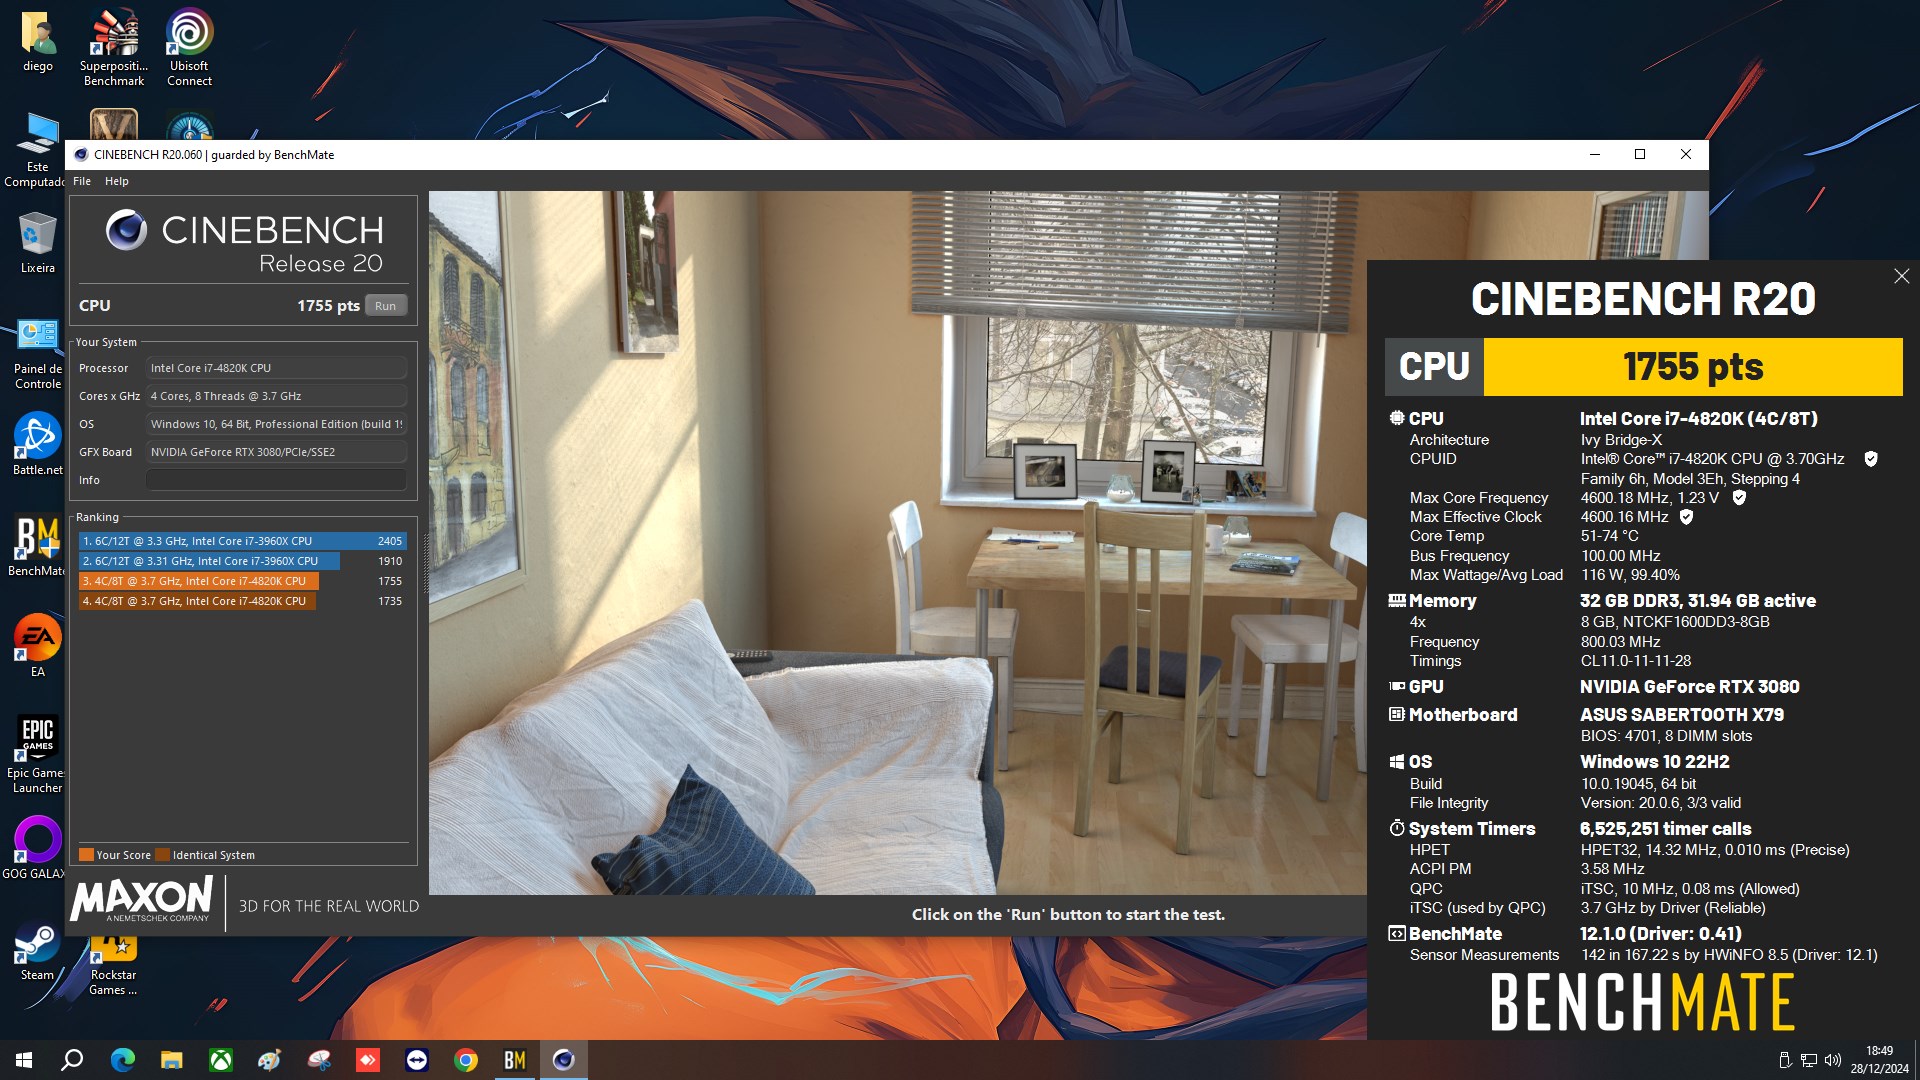Select Battle.net desktop shortcut
Image resolution: width=1920 pixels, height=1080 pixels.
pos(38,445)
